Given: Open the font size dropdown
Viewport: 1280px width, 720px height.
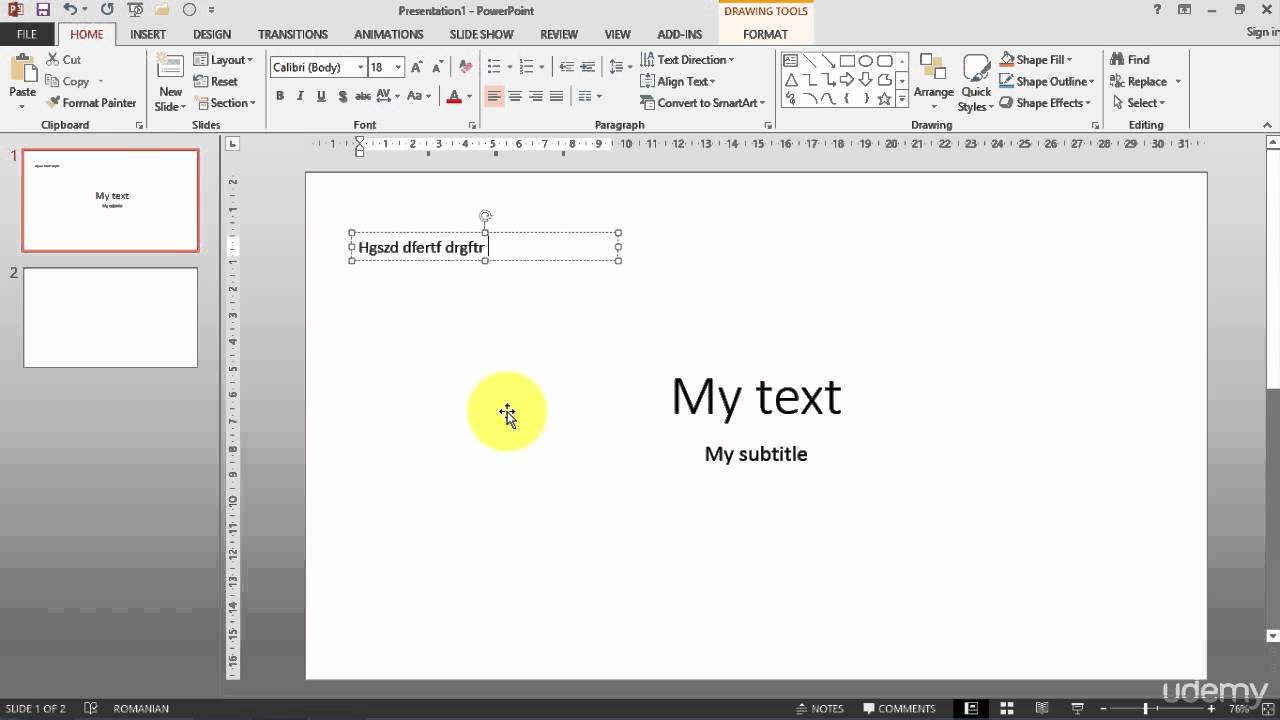Looking at the screenshot, I should 397,67.
